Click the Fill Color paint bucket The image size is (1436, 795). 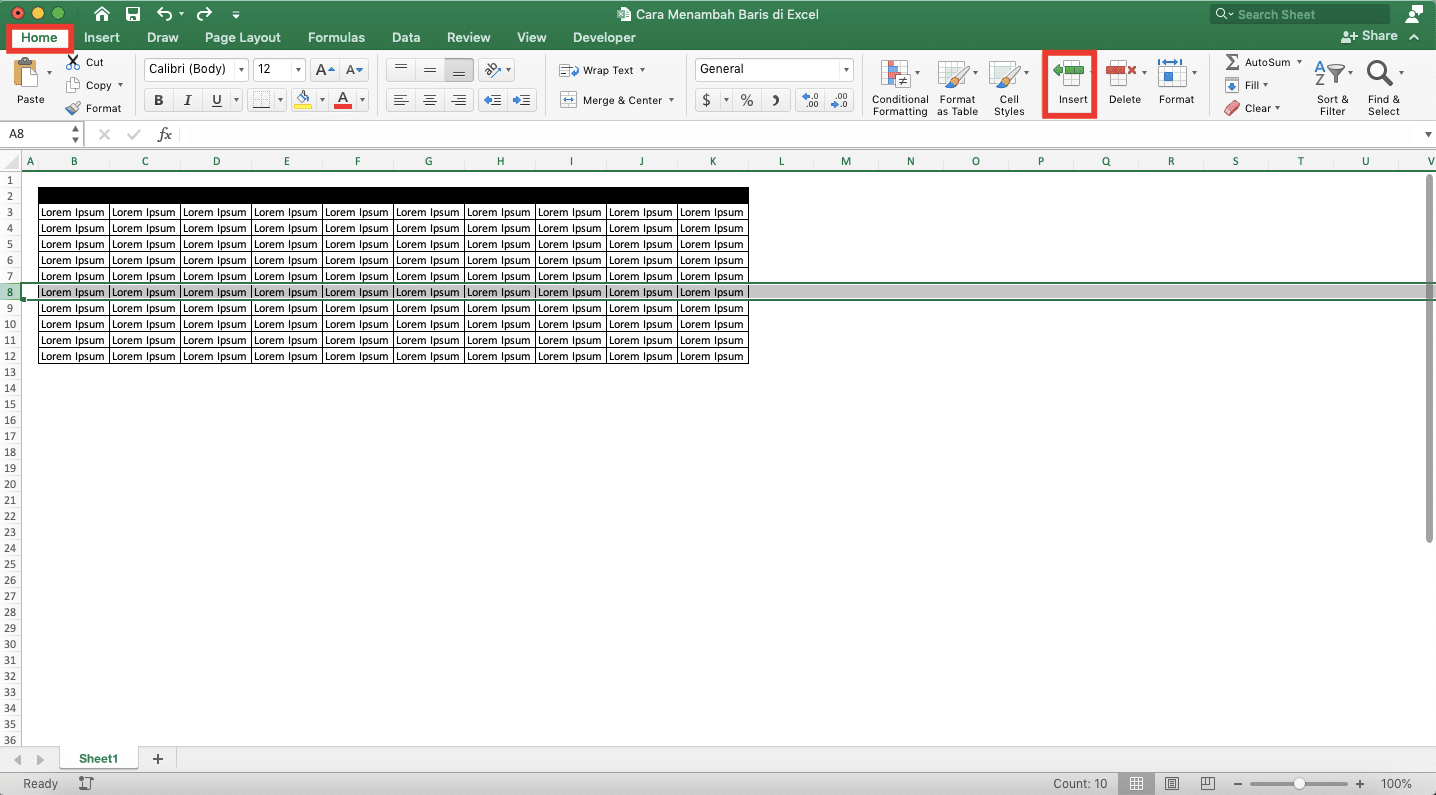pyautogui.click(x=303, y=100)
